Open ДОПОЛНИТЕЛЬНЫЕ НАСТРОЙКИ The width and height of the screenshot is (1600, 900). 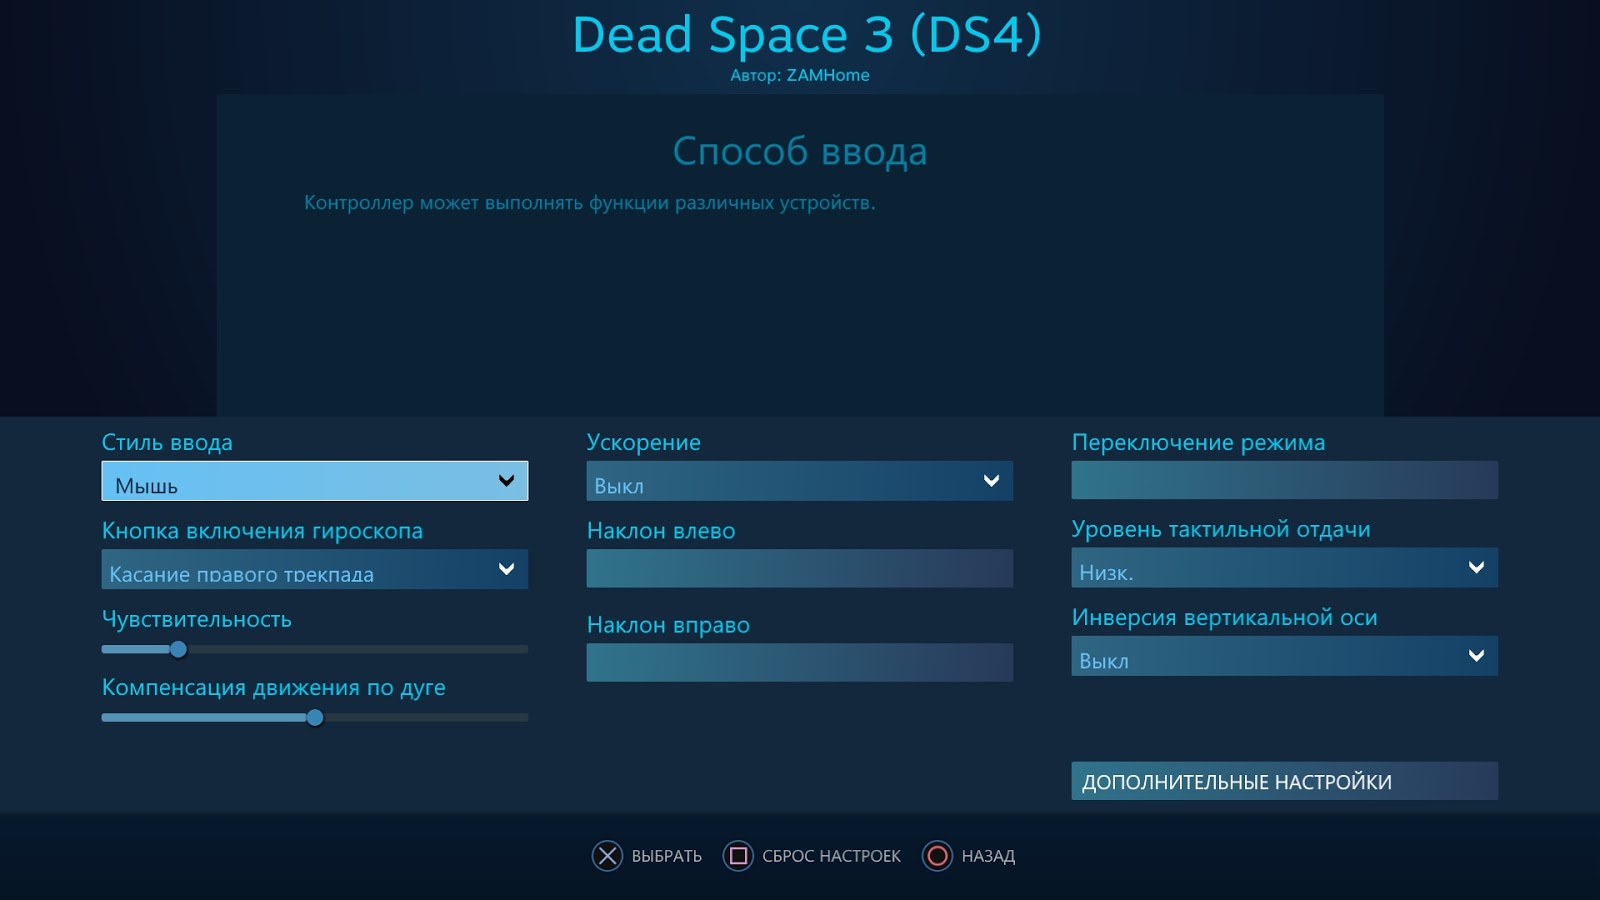1284,781
